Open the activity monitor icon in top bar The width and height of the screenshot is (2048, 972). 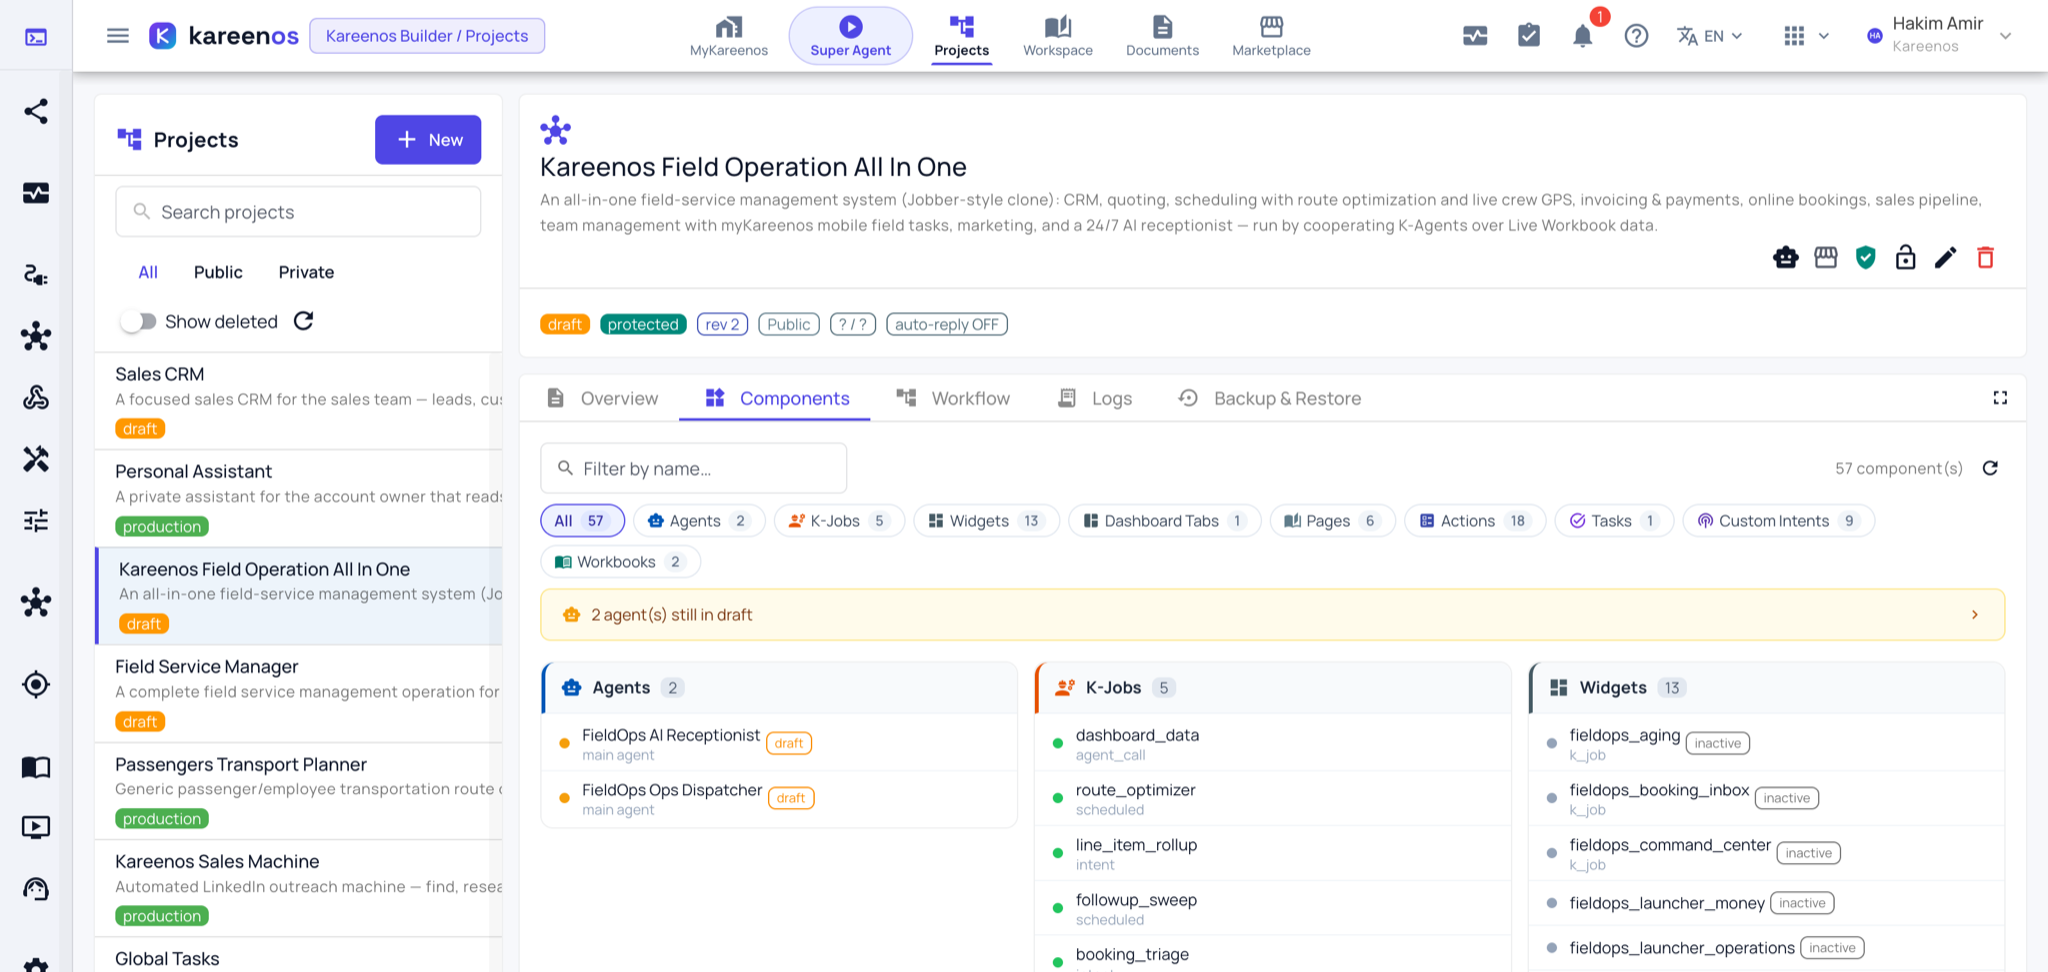tap(1475, 36)
